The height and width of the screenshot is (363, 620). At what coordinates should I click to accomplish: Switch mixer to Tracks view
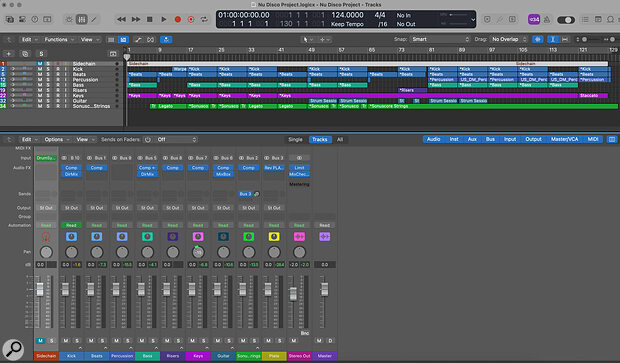point(319,140)
